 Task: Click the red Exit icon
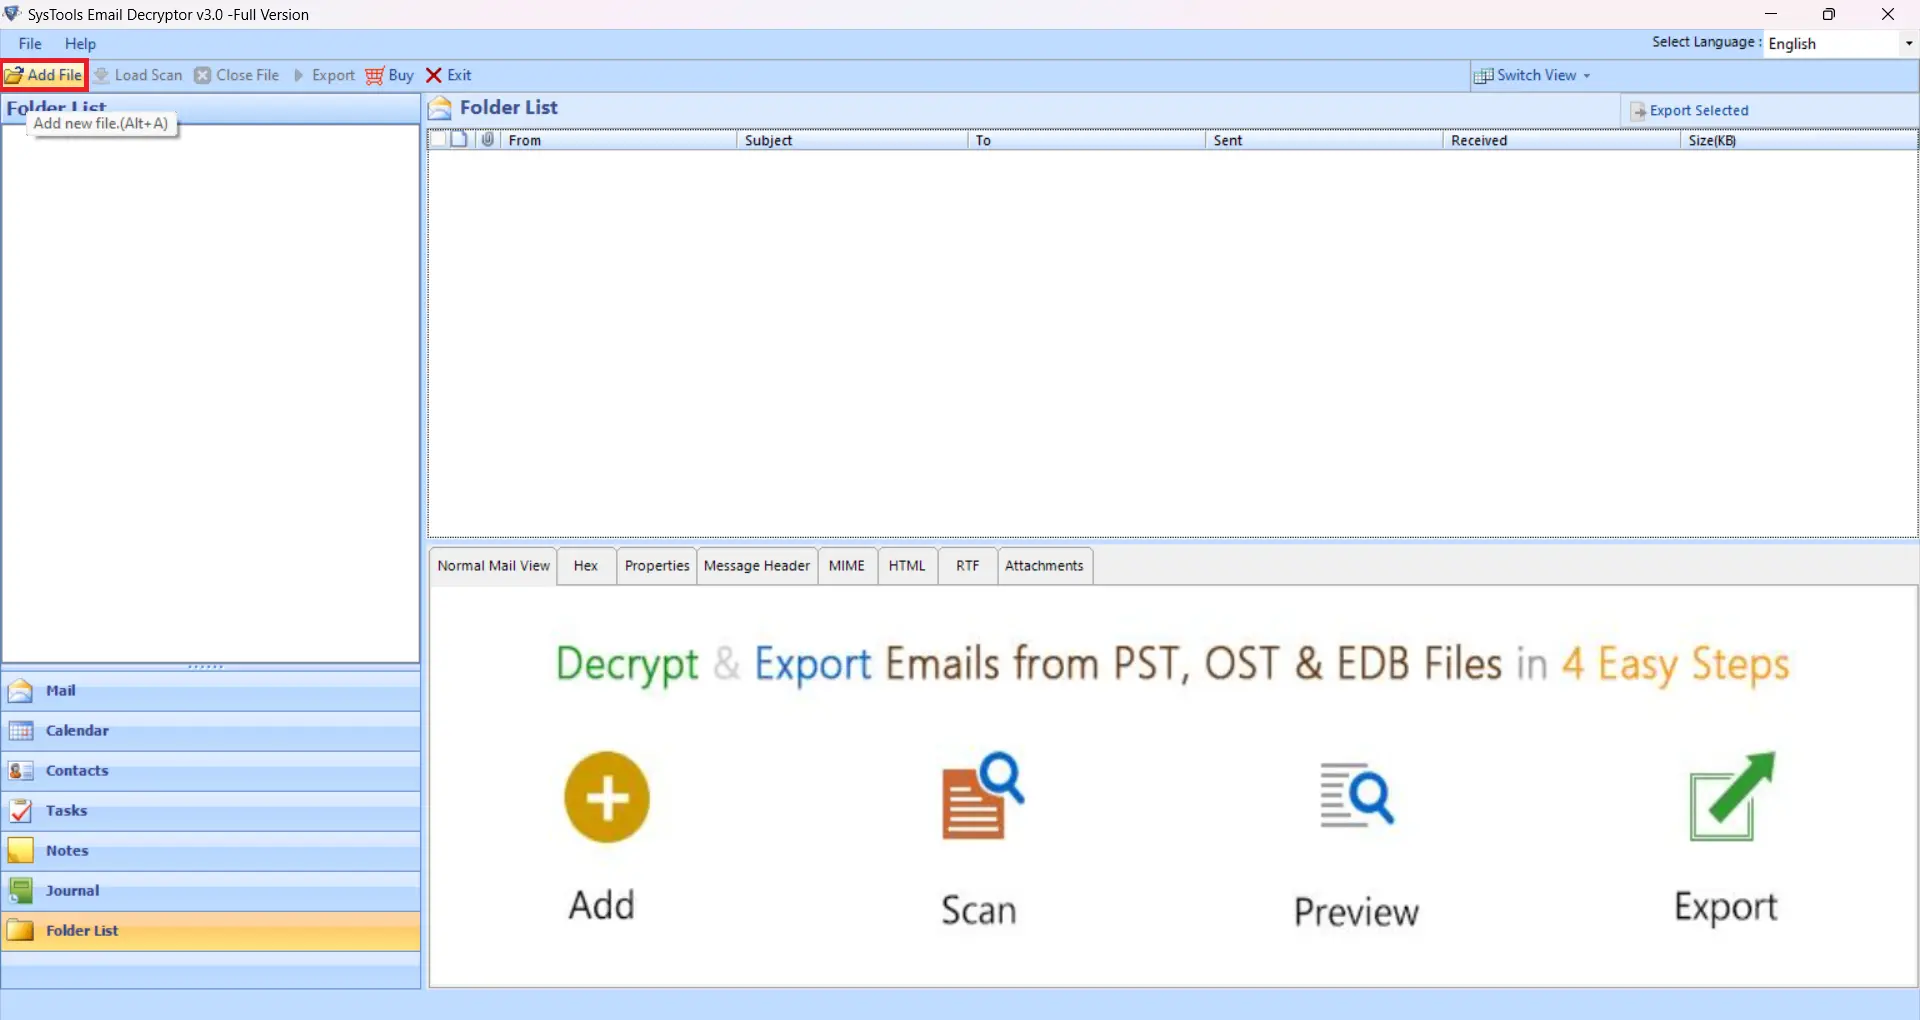point(434,76)
